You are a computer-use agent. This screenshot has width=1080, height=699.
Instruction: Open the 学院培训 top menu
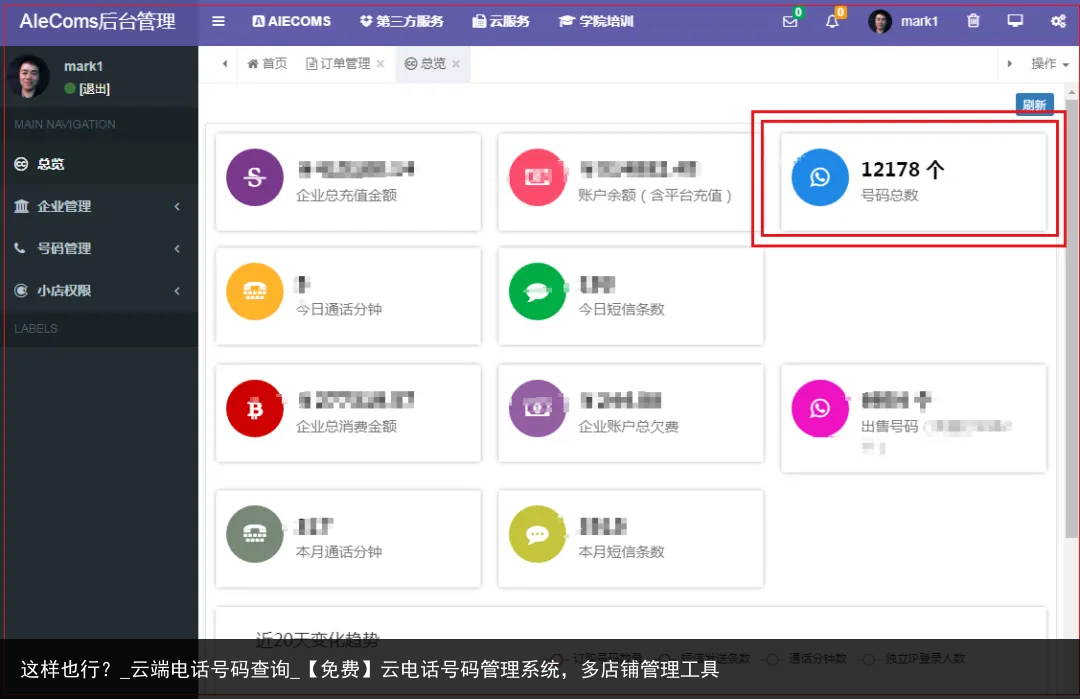(x=596, y=21)
